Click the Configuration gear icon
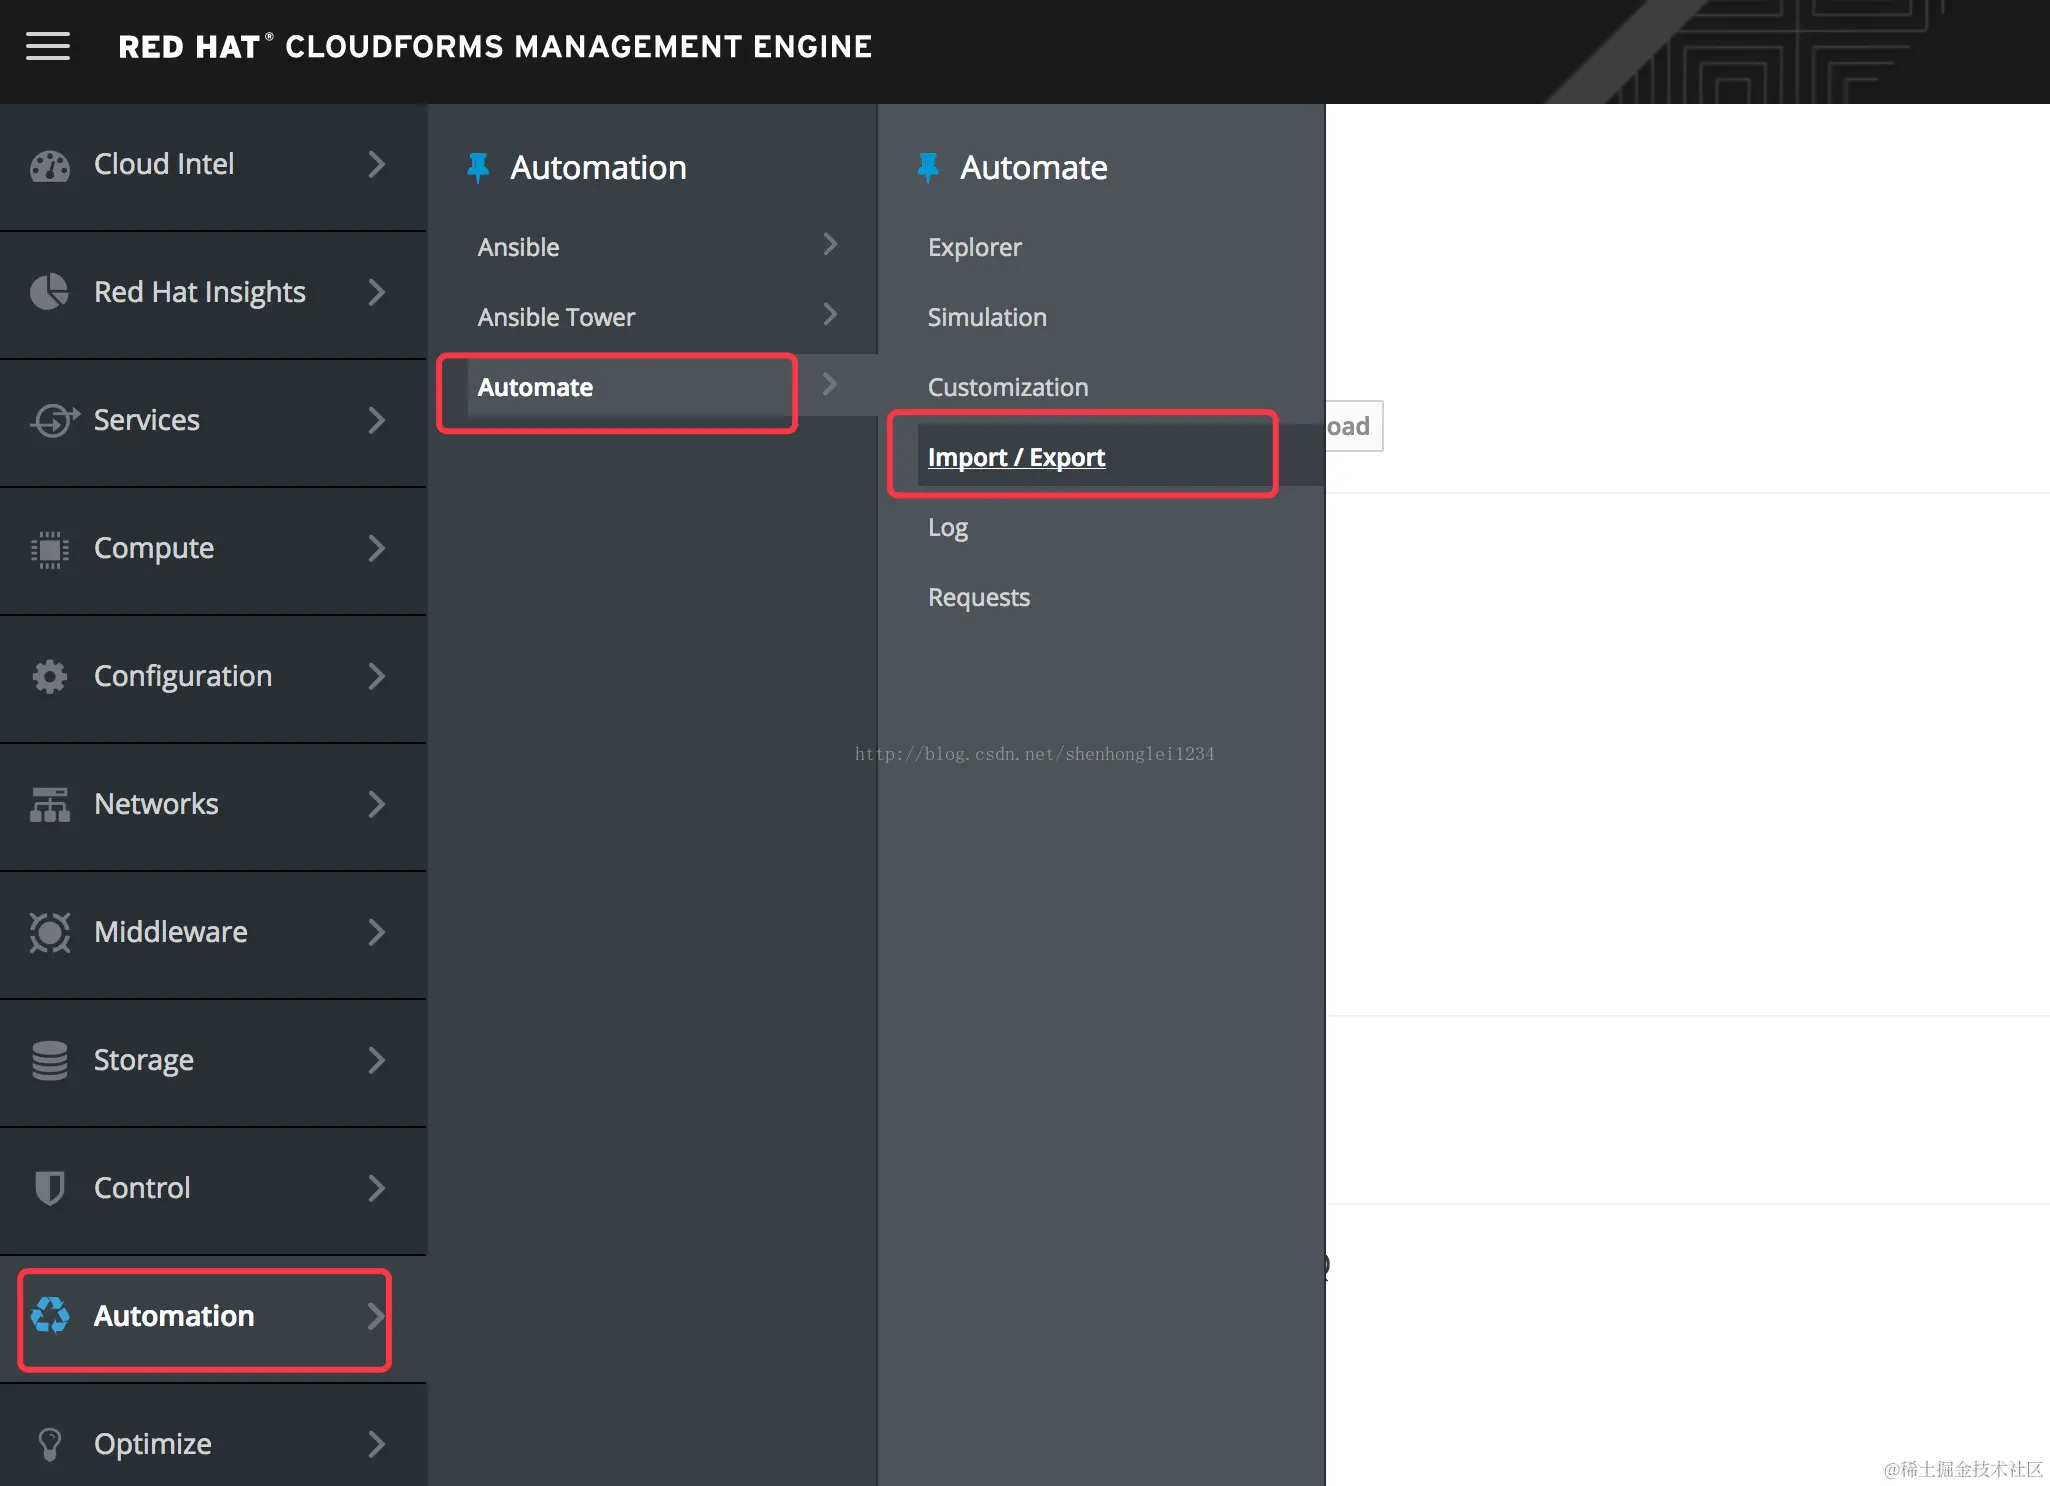The image size is (2050, 1486). tap(49, 677)
